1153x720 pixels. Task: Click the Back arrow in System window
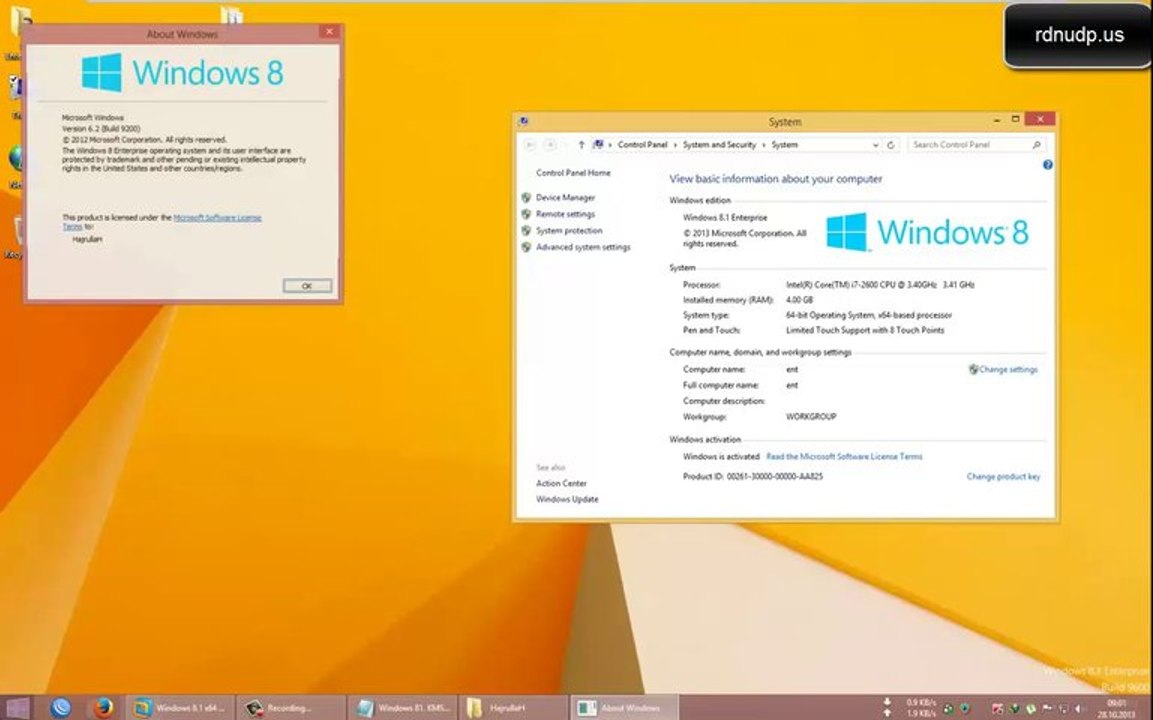[x=530, y=145]
